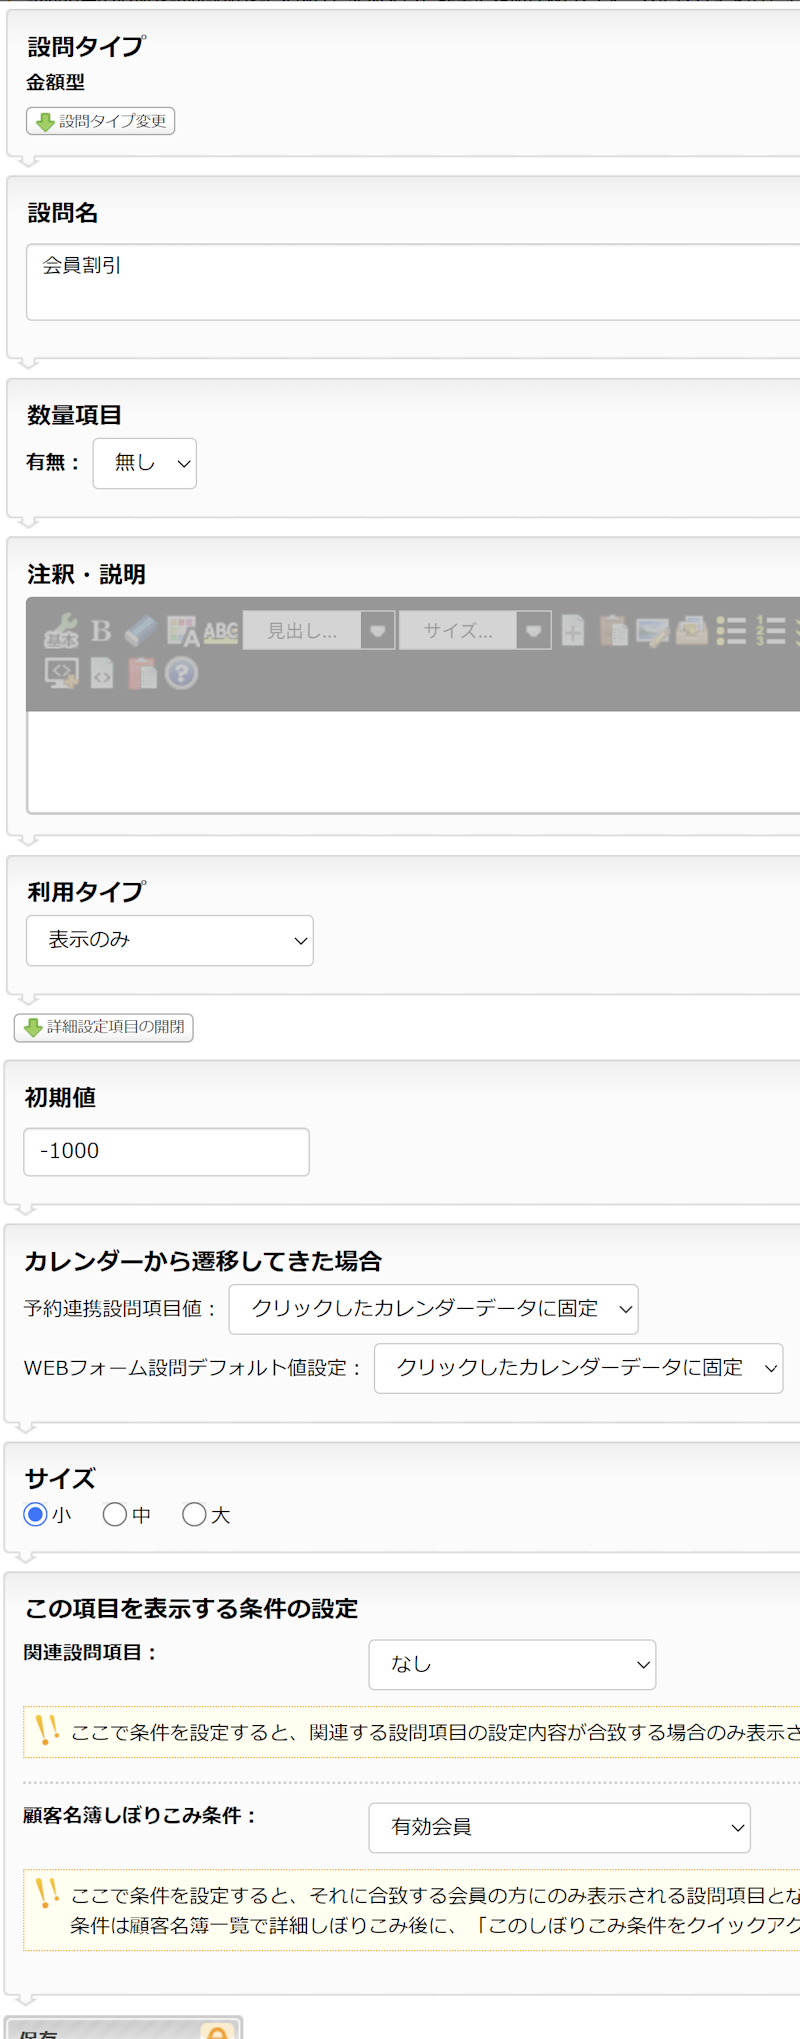Select the 中 size radio button
800x2039 pixels.
click(115, 1515)
